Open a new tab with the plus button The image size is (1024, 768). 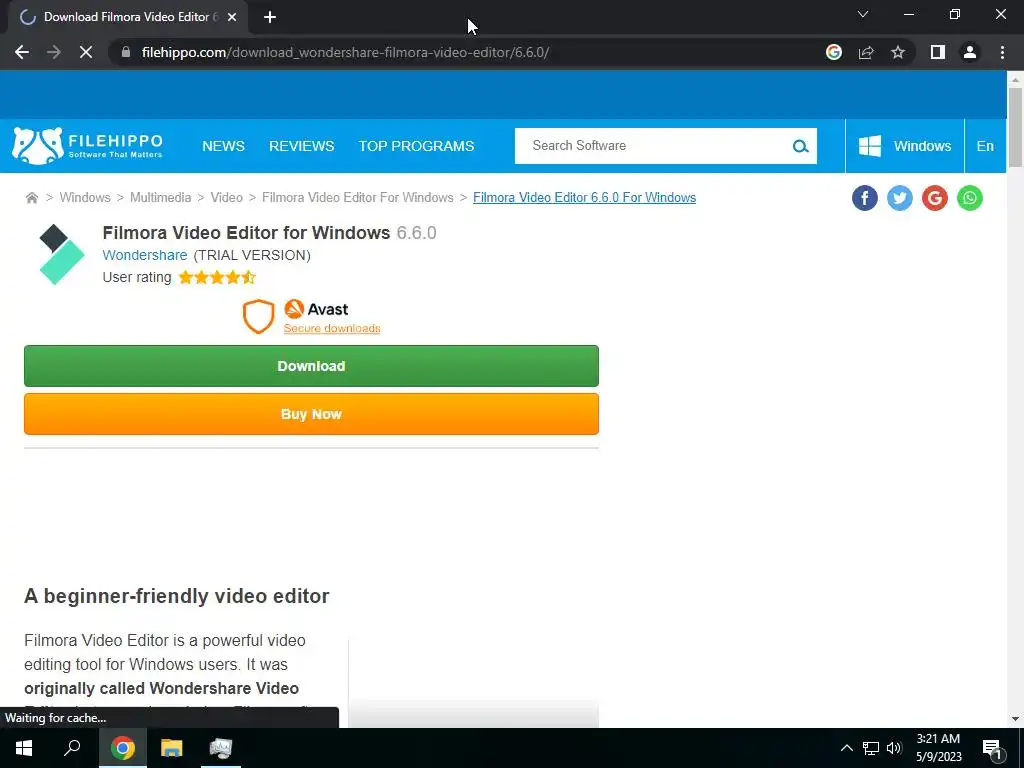click(270, 17)
